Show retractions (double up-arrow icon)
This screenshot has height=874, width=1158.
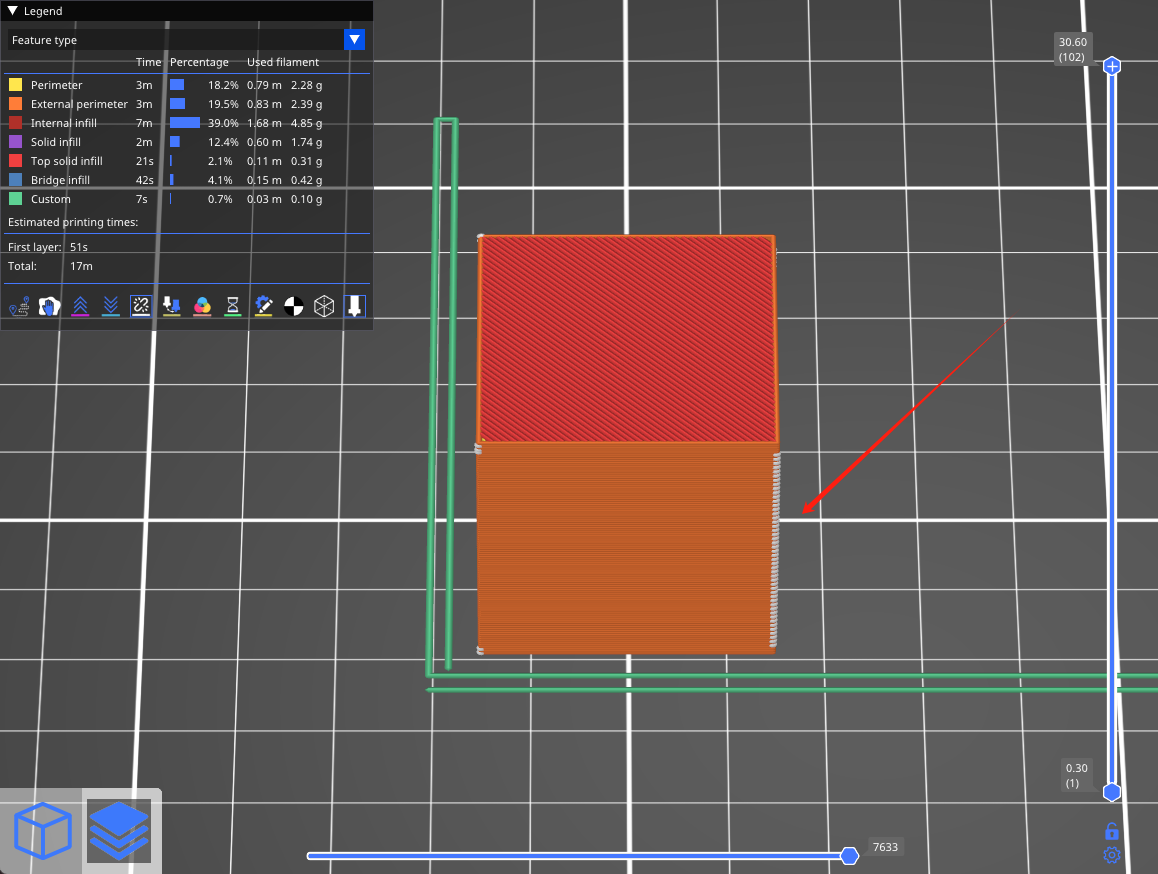(x=80, y=306)
